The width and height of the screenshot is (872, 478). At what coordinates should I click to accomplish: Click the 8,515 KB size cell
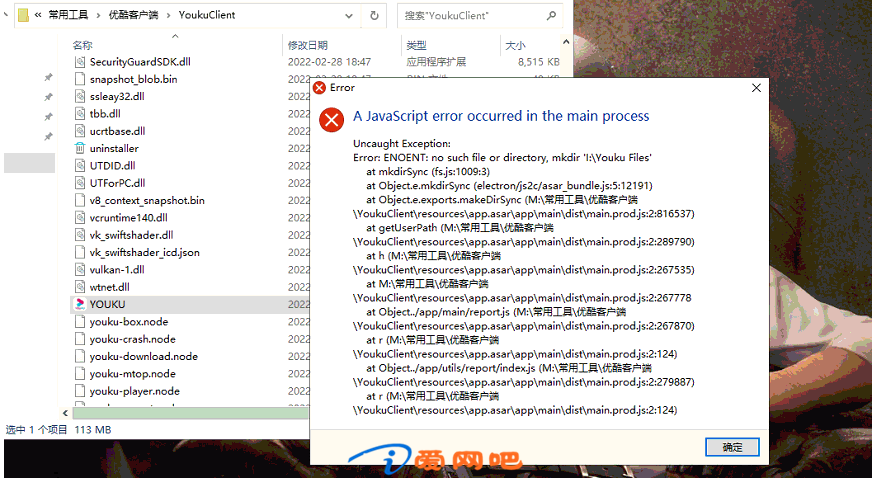pos(539,62)
